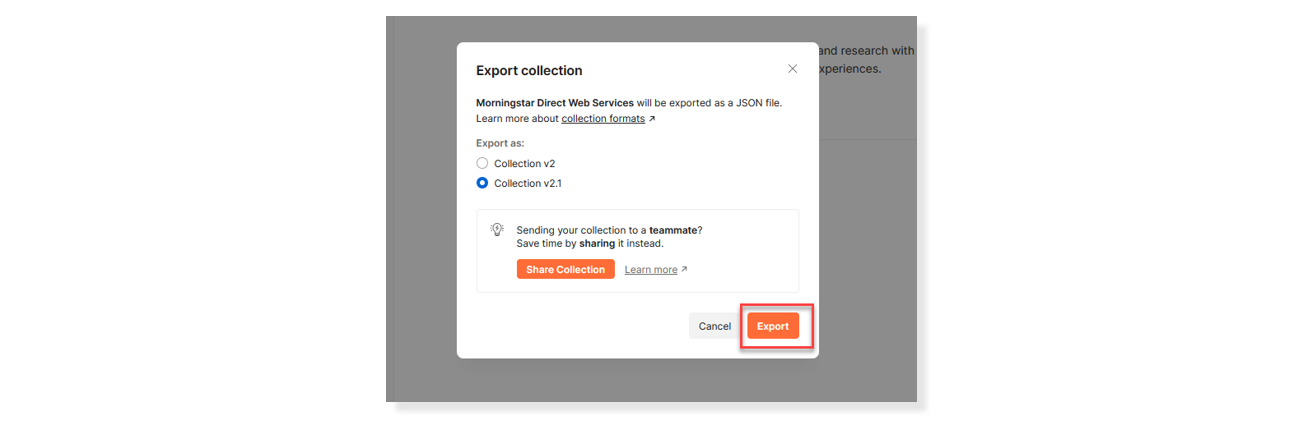The width and height of the screenshot is (1298, 428).
Task: Open the collection formats link
Action: [602, 119]
